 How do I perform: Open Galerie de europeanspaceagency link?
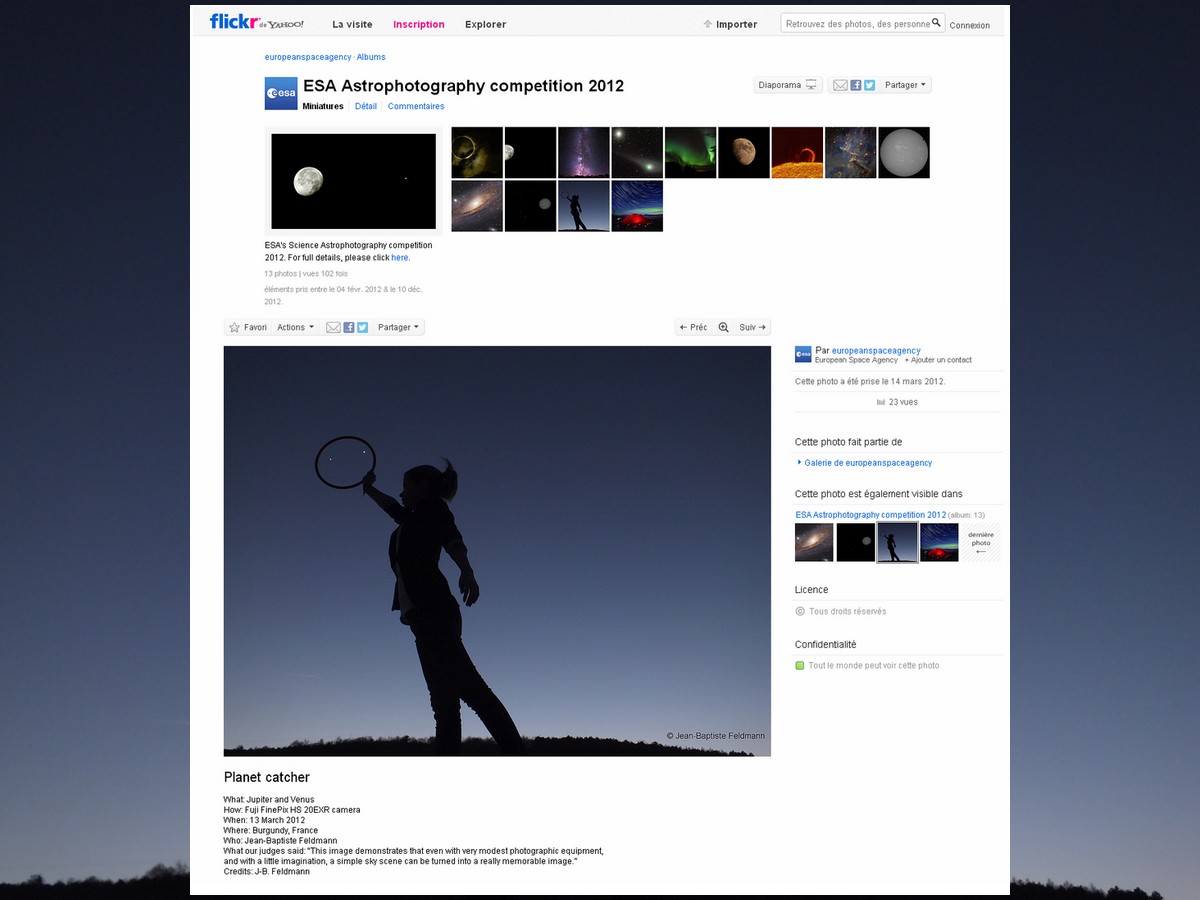[x=868, y=463]
